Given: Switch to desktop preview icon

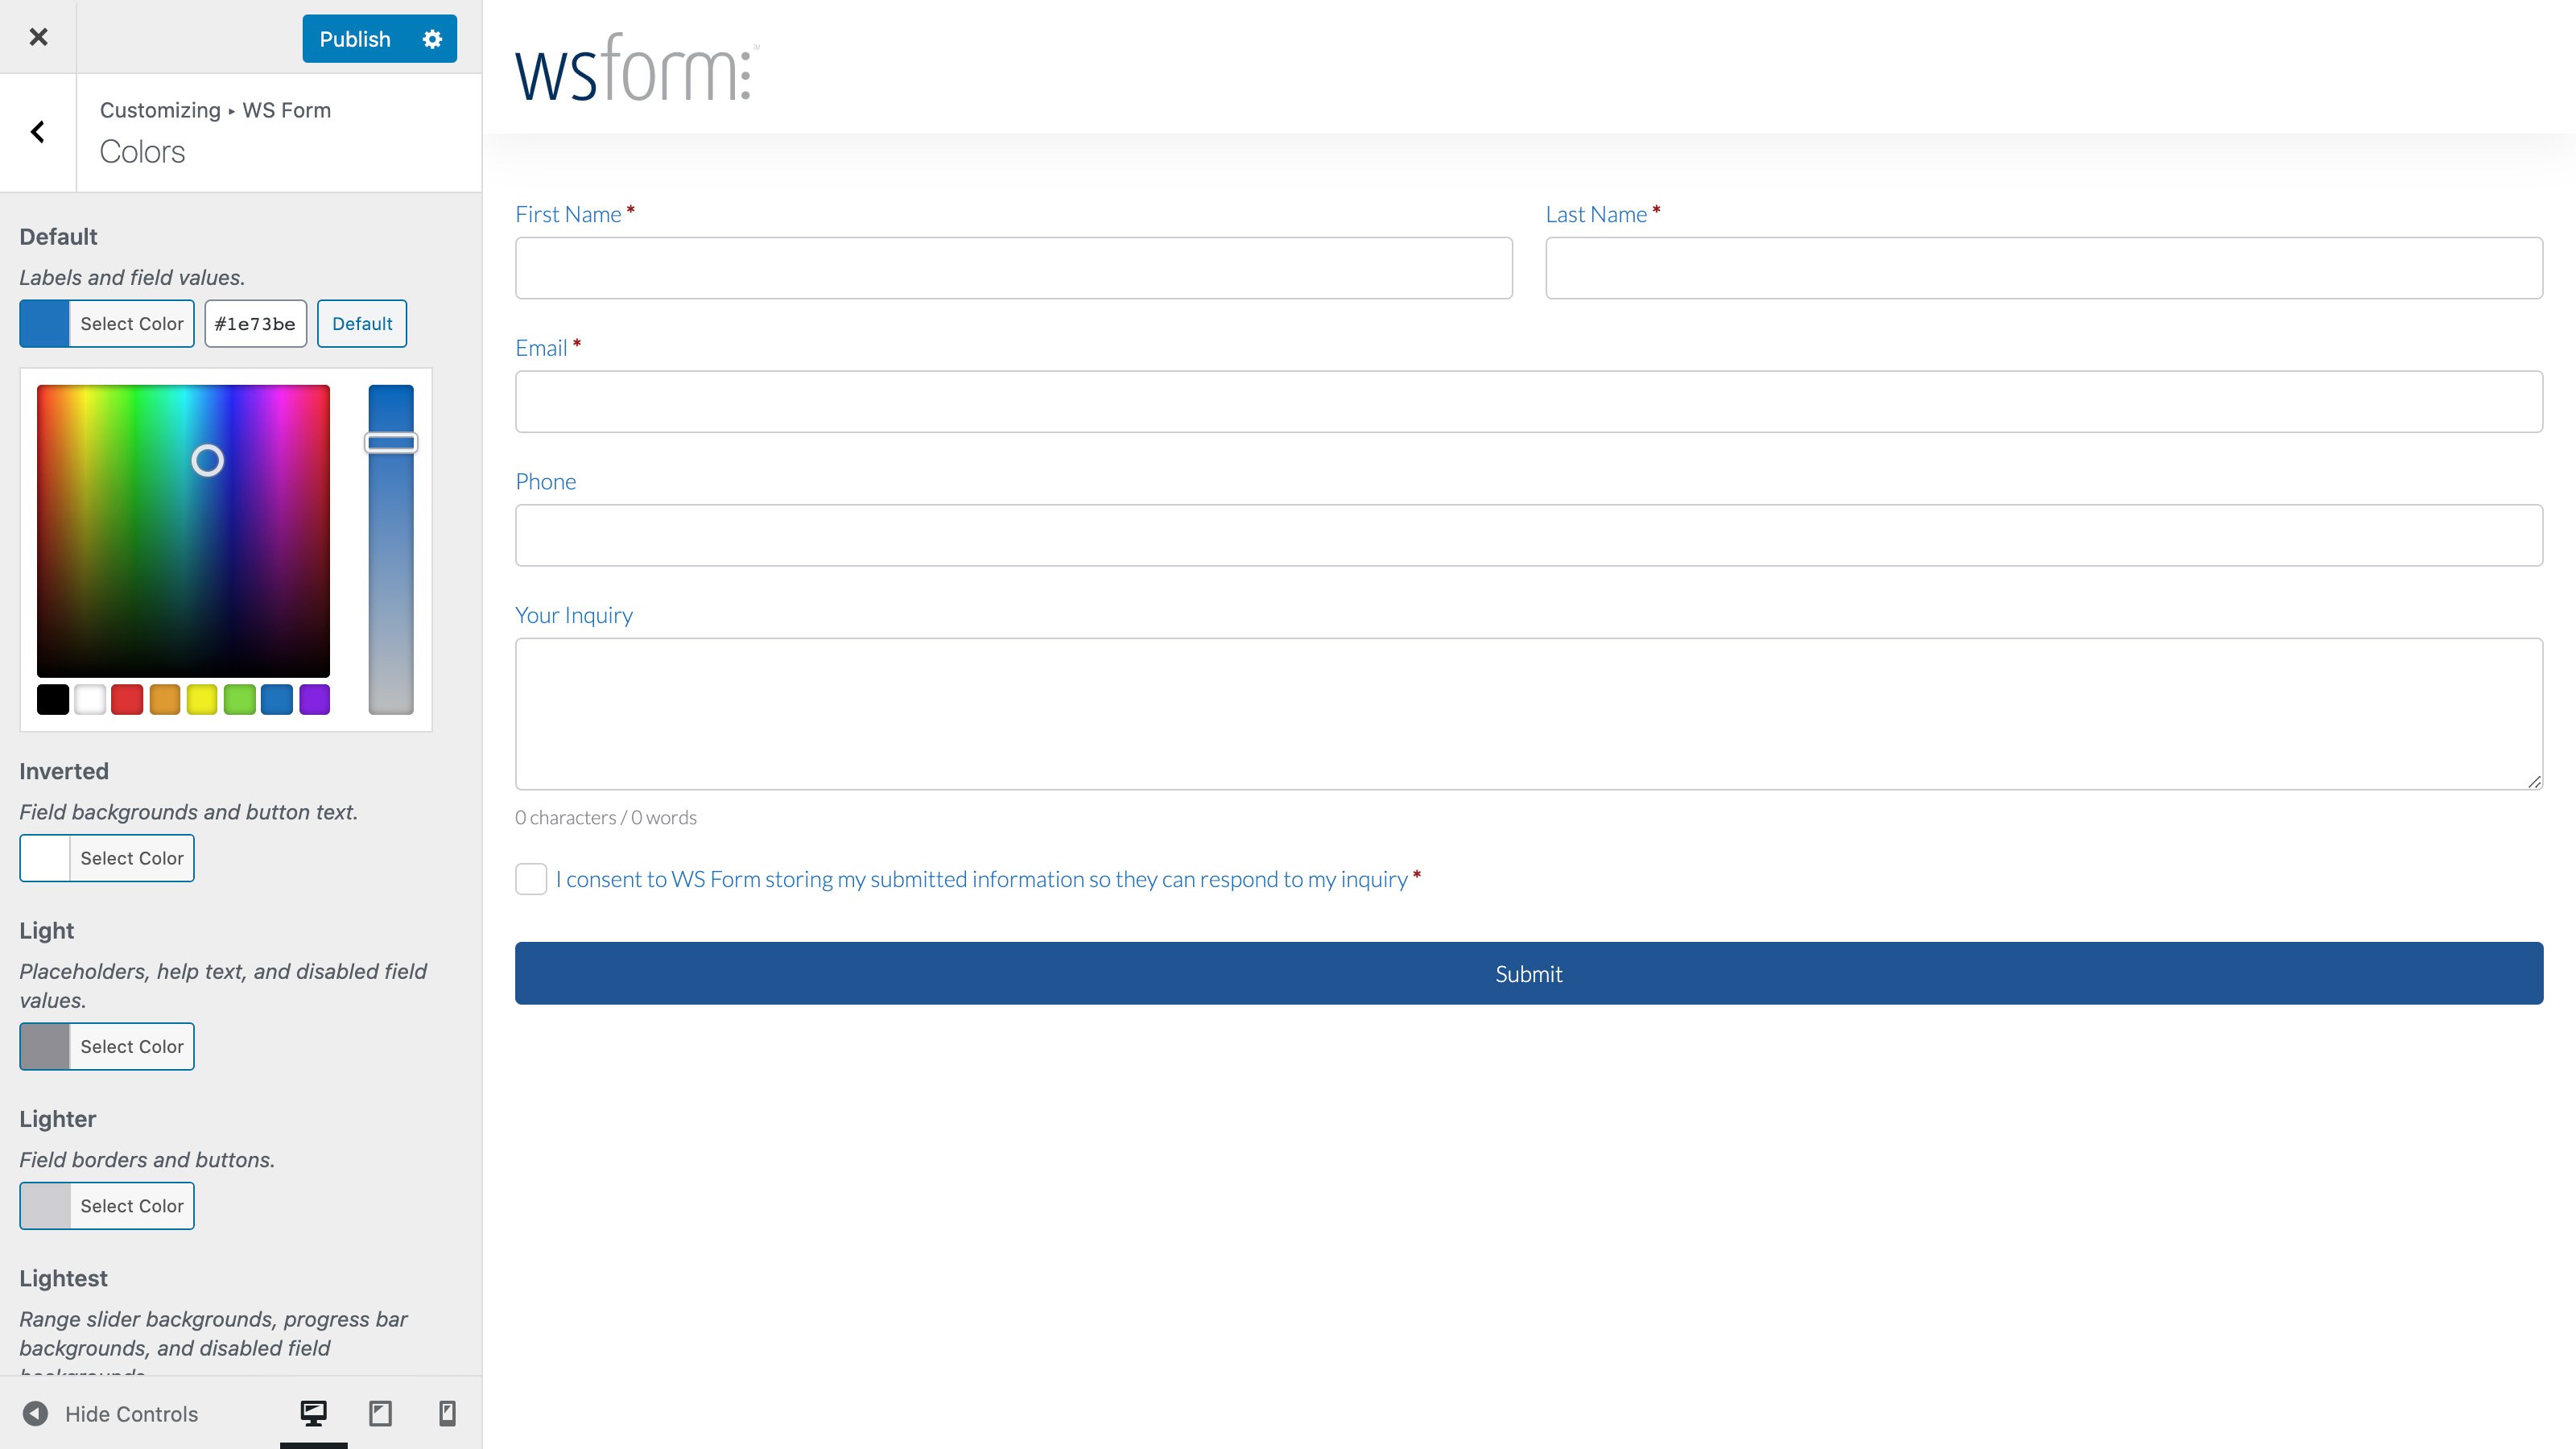Looking at the screenshot, I should (313, 1413).
